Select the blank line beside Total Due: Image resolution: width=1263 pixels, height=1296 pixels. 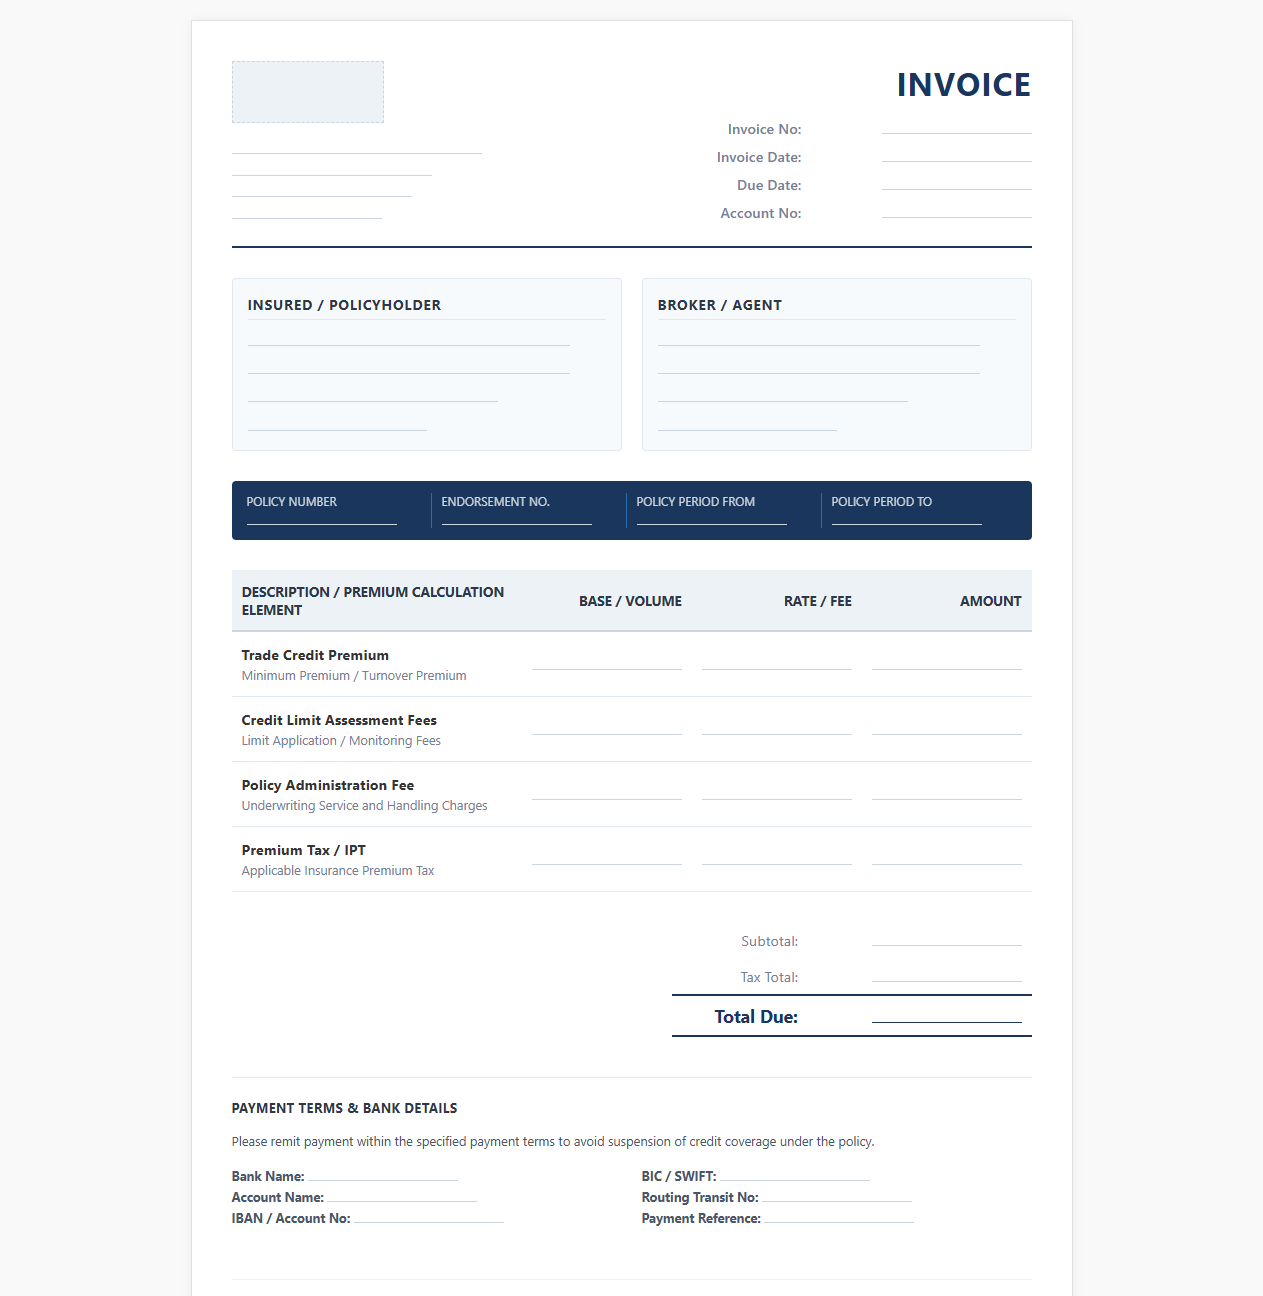(947, 1015)
